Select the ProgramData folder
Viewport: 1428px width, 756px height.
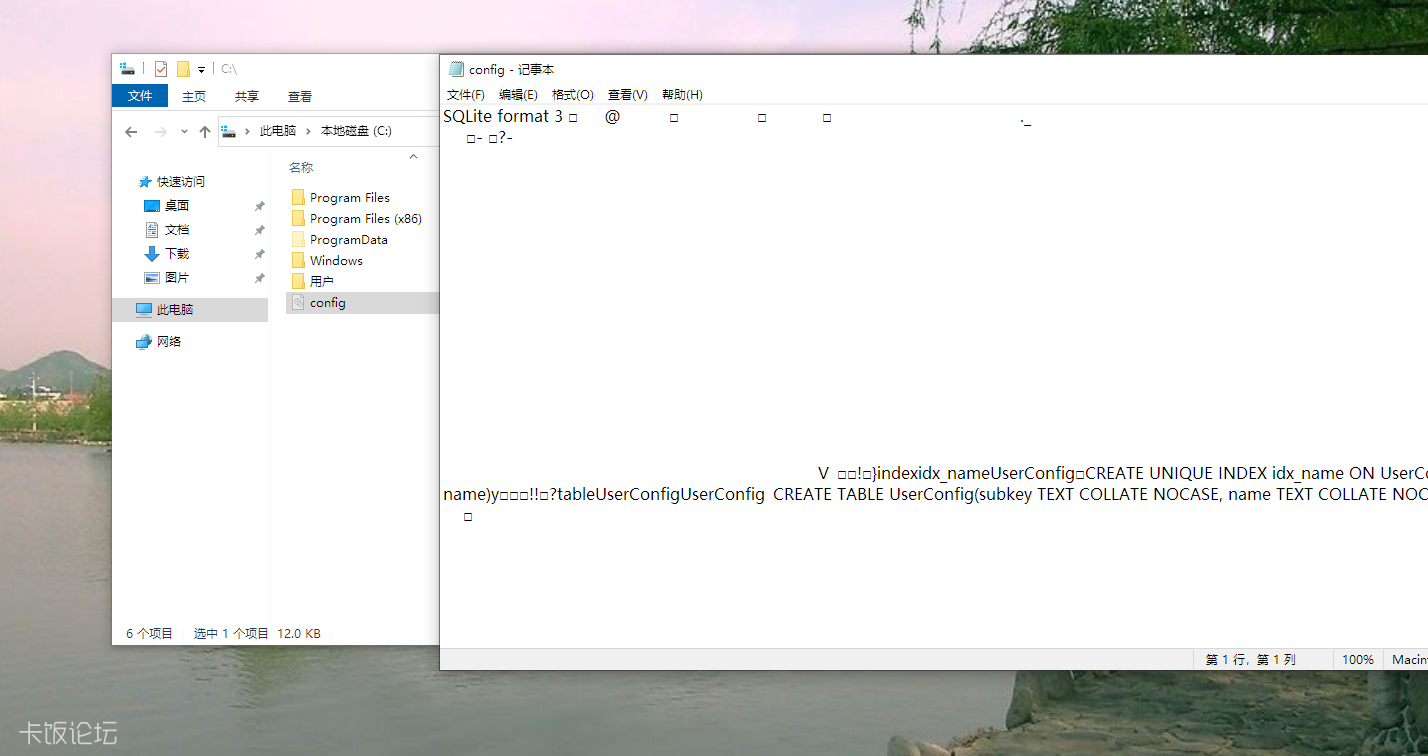(x=348, y=240)
